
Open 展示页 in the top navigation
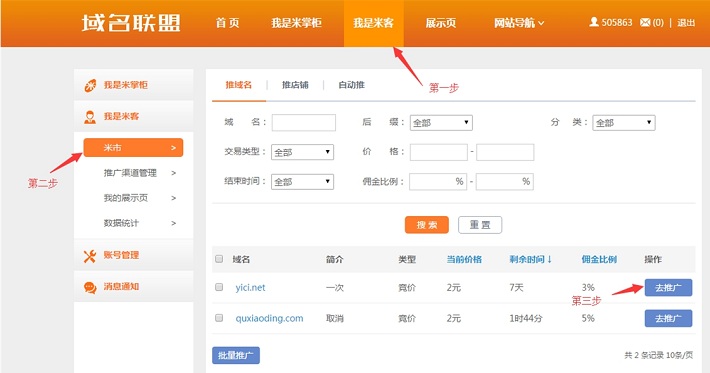441,23
